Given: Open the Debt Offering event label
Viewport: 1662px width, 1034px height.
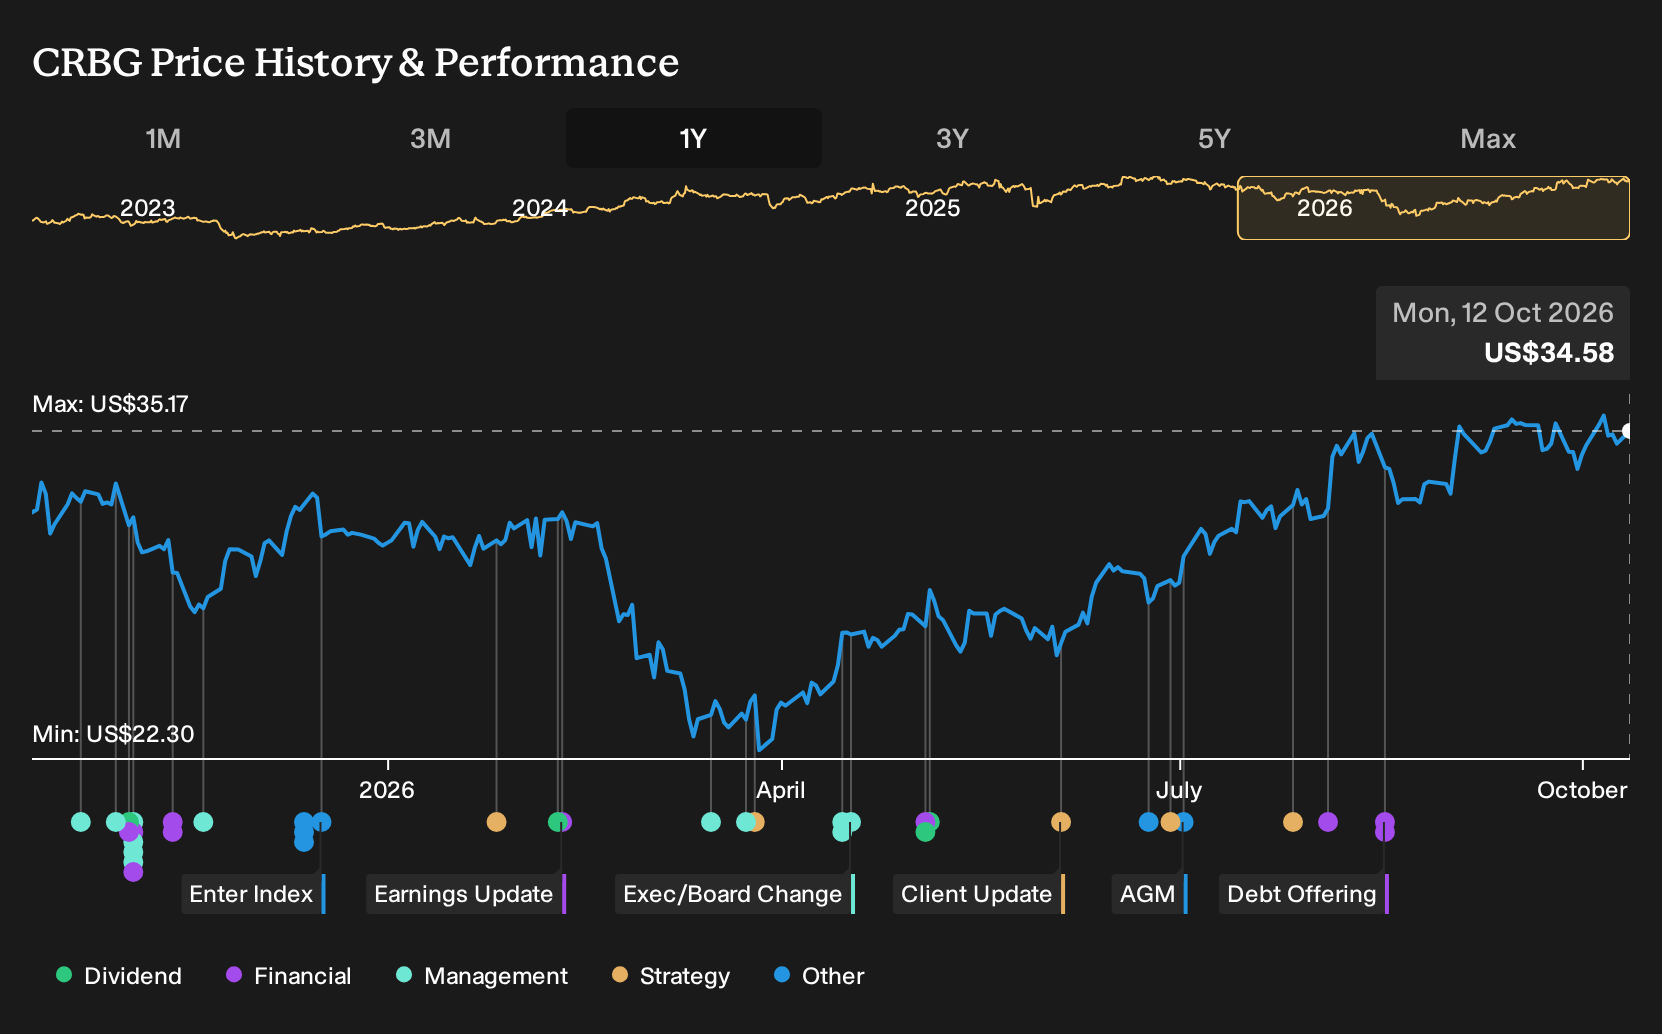Looking at the screenshot, I should coord(1304,894).
